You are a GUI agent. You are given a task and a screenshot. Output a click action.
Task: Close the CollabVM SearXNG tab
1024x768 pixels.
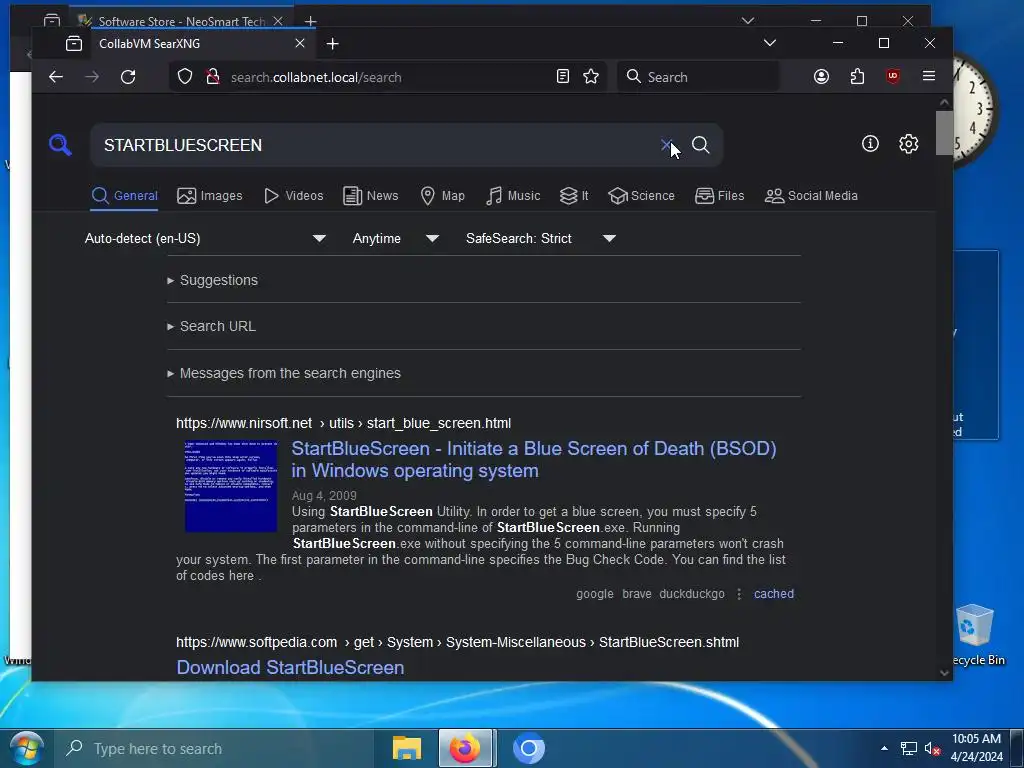pyautogui.click(x=300, y=43)
